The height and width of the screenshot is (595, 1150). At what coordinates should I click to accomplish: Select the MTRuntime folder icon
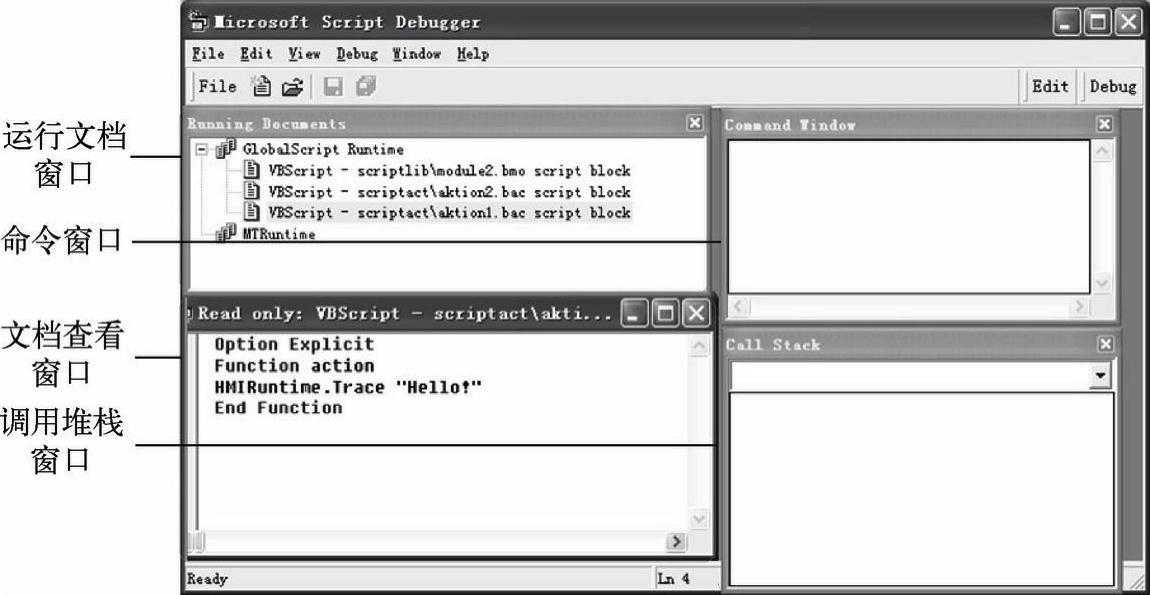224,235
